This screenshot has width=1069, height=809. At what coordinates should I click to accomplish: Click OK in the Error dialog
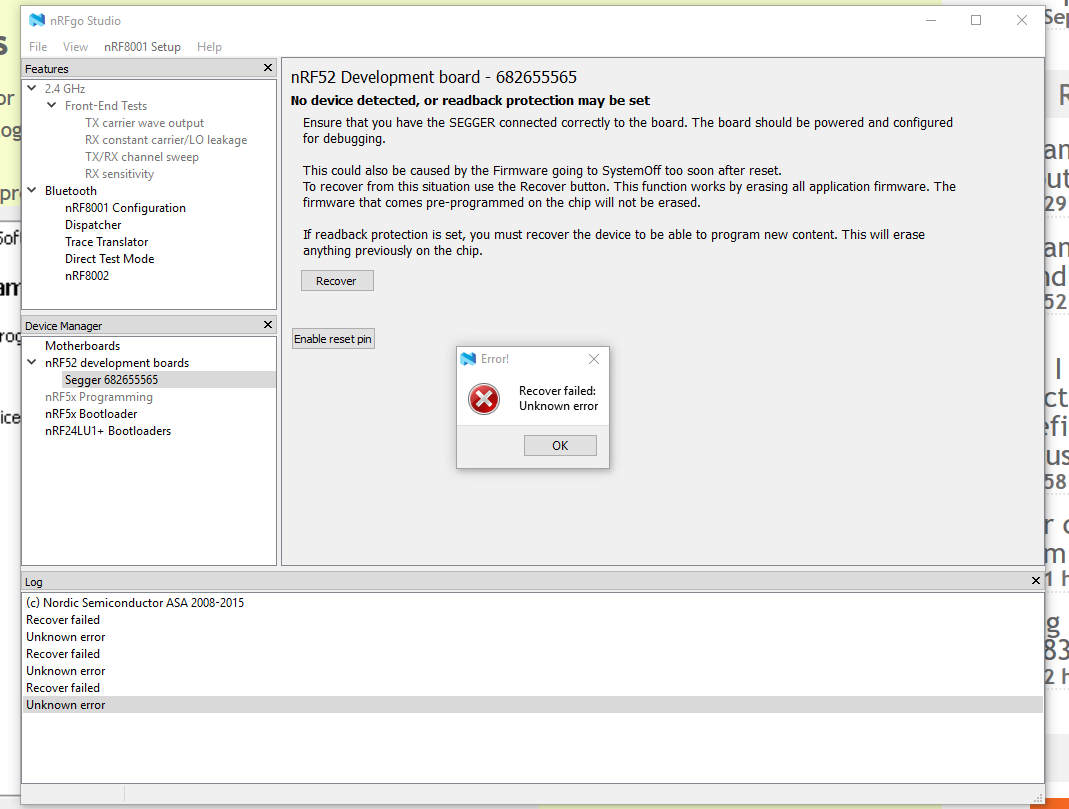(560, 446)
